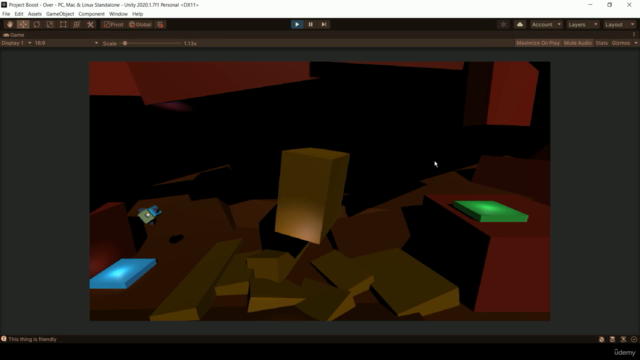
Task: Open the cloud services window
Action: pos(520,24)
